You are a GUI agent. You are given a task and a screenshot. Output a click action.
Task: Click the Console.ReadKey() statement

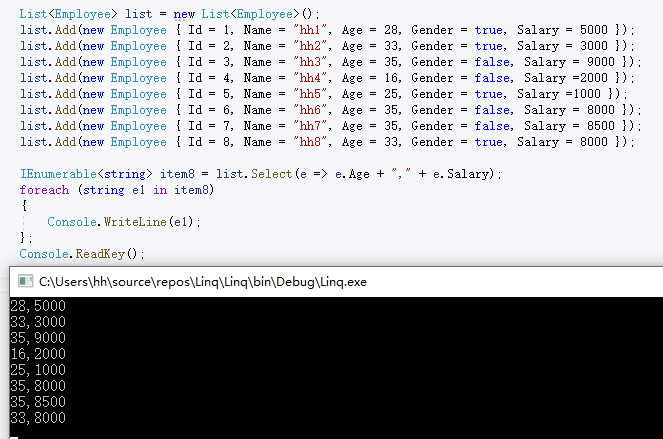pos(82,254)
